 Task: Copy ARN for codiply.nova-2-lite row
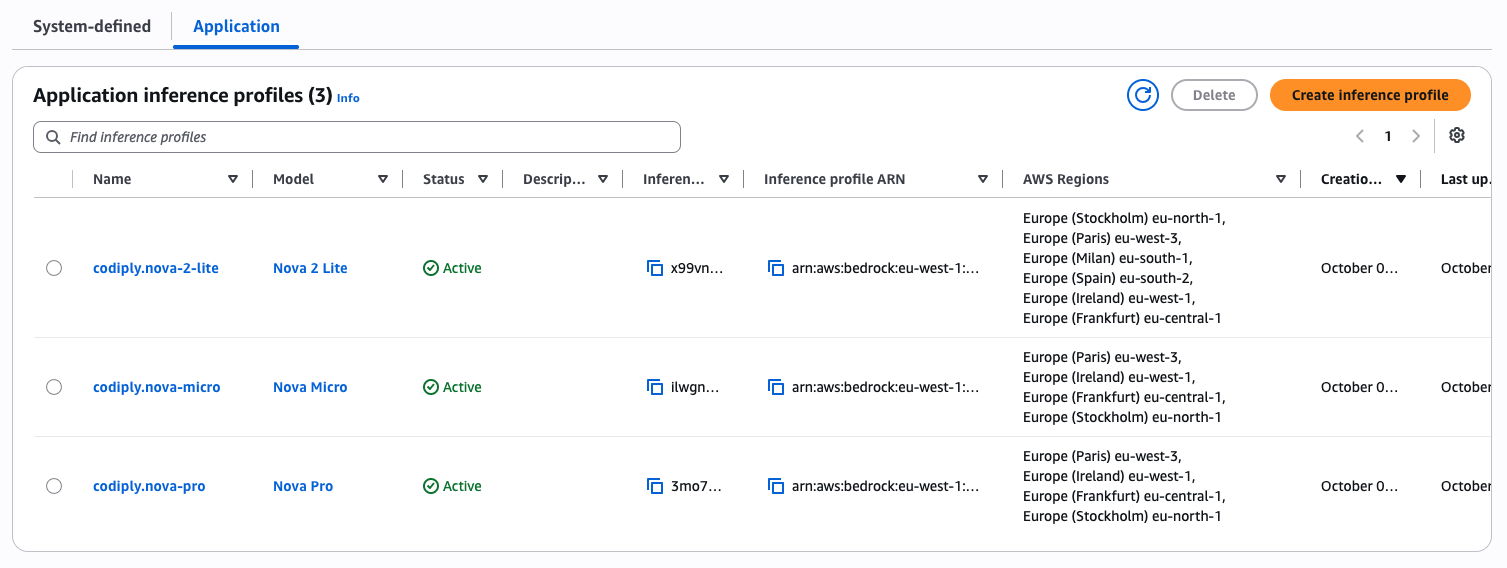coord(776,268)
